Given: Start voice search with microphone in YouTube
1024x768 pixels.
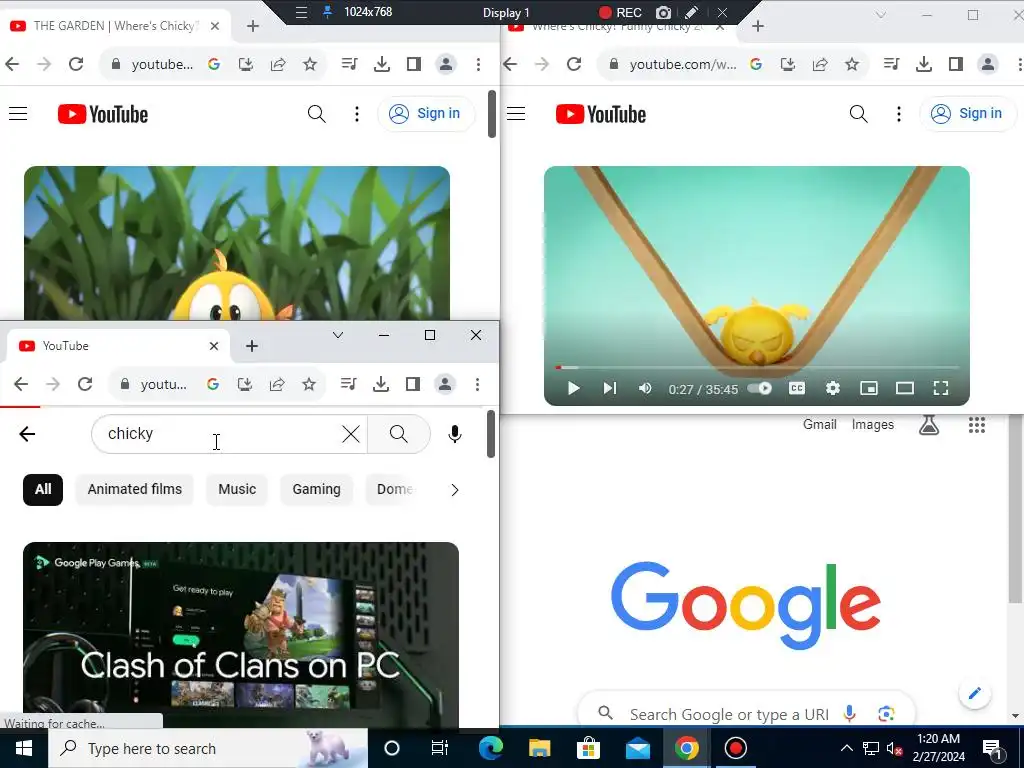Looking at the screenshot, I should 455,434.
